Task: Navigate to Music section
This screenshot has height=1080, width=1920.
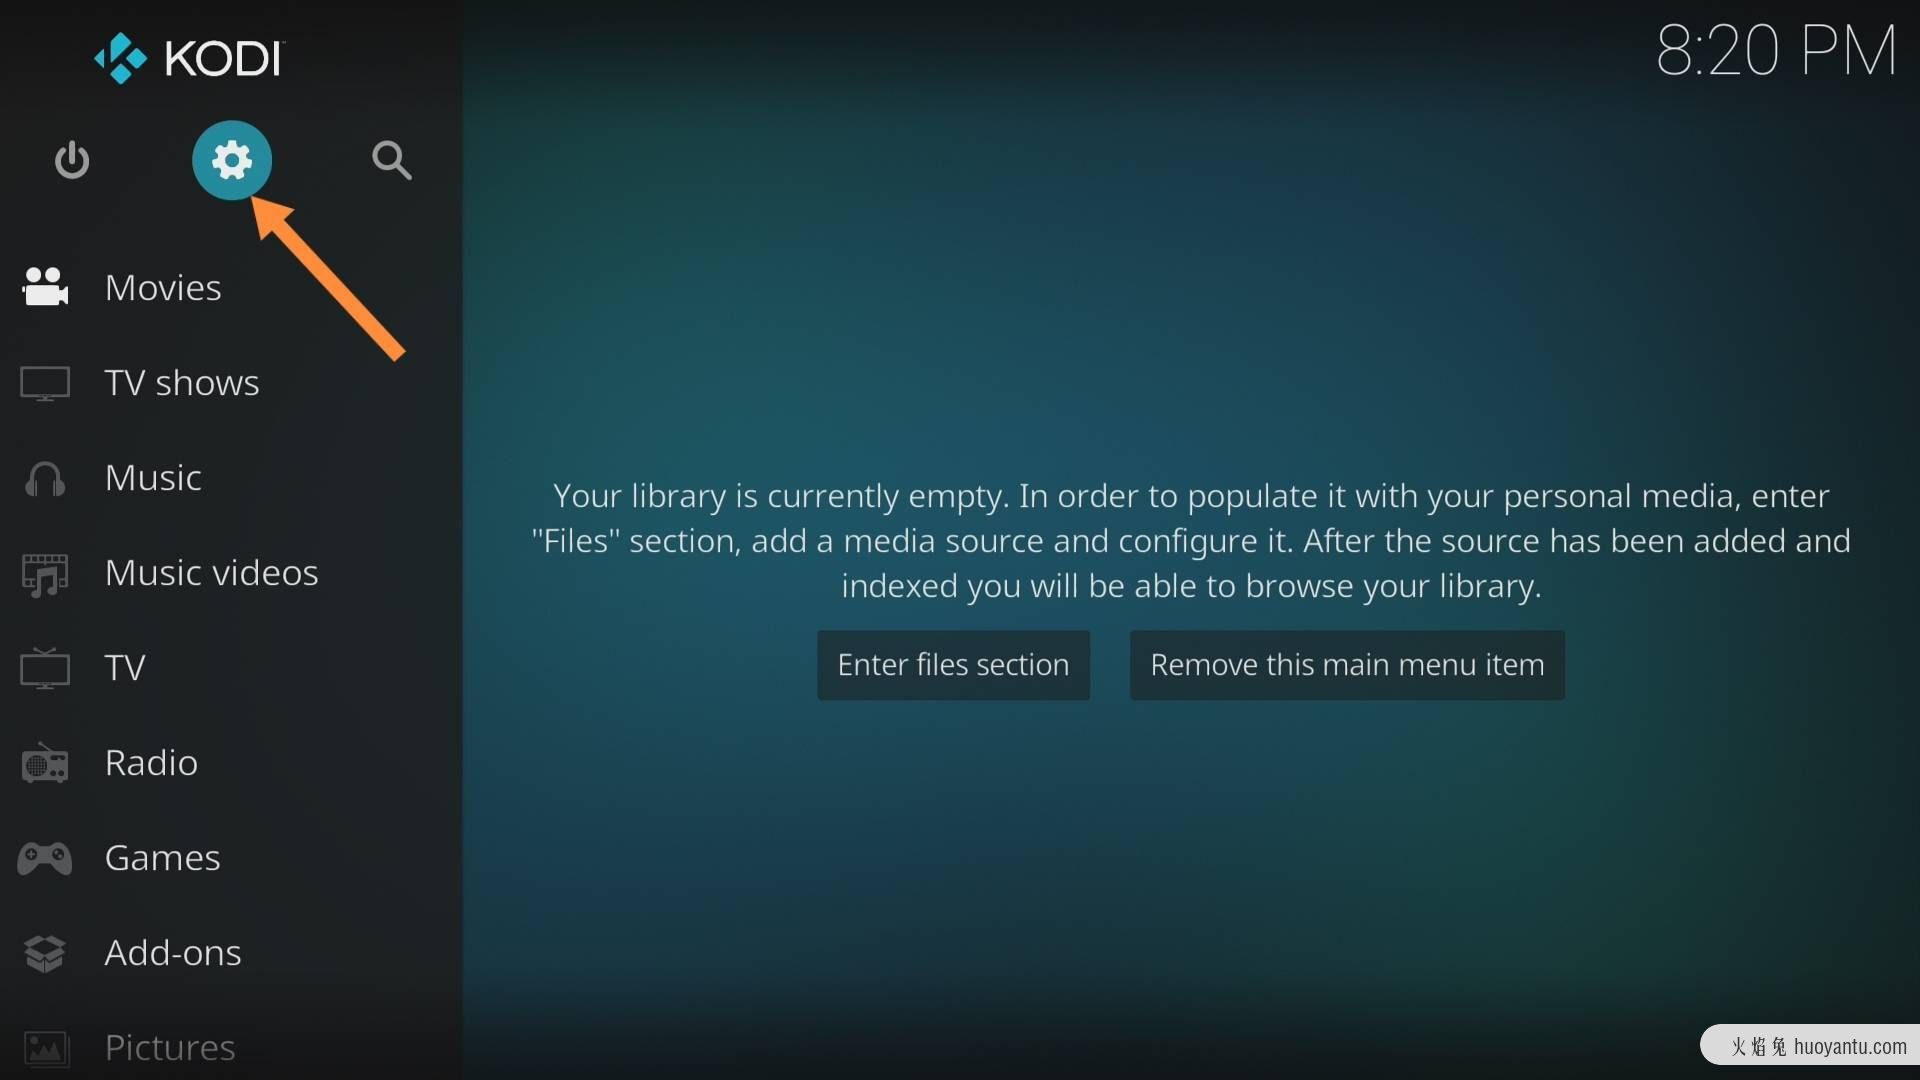Action: [153, 476]
